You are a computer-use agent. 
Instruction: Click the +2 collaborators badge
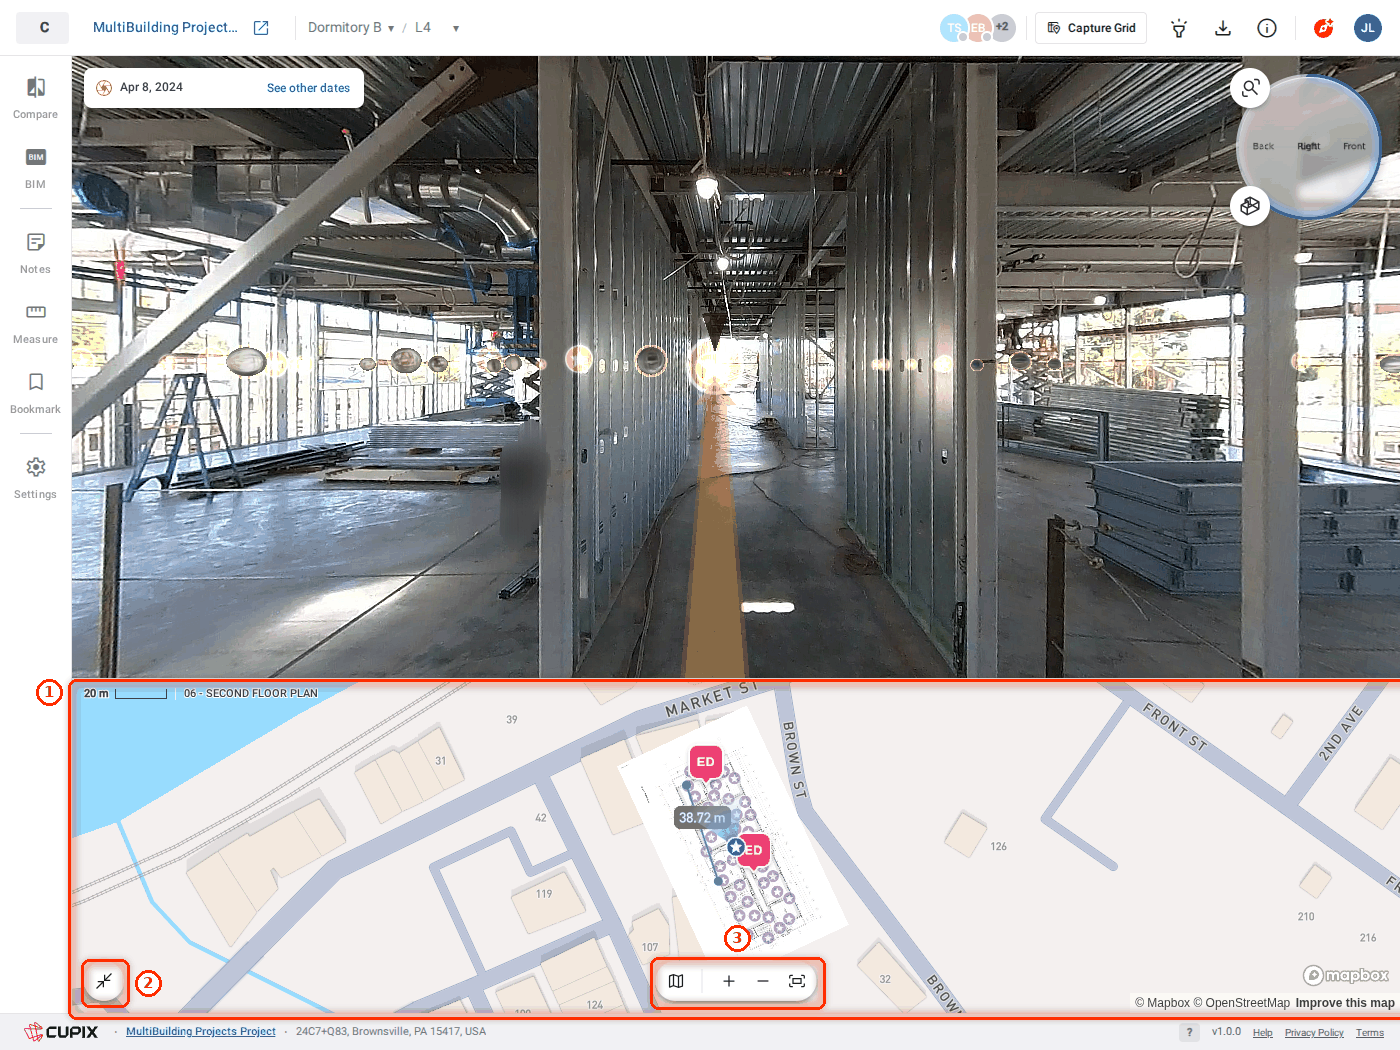1002,27
